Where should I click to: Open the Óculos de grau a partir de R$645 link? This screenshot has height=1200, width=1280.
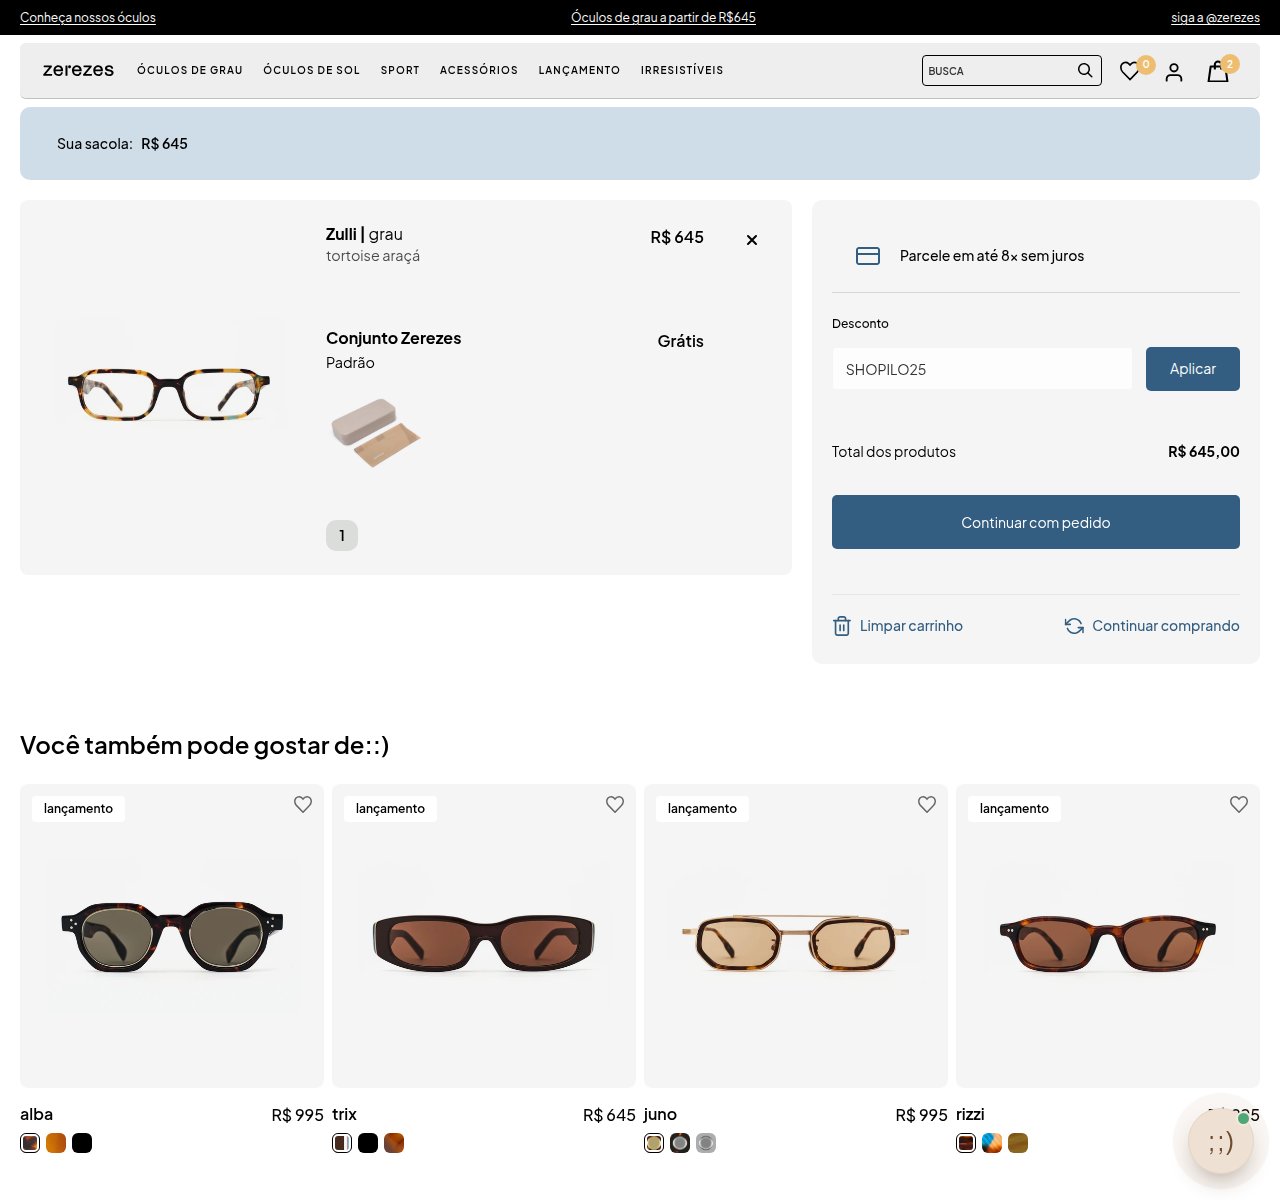663,17
